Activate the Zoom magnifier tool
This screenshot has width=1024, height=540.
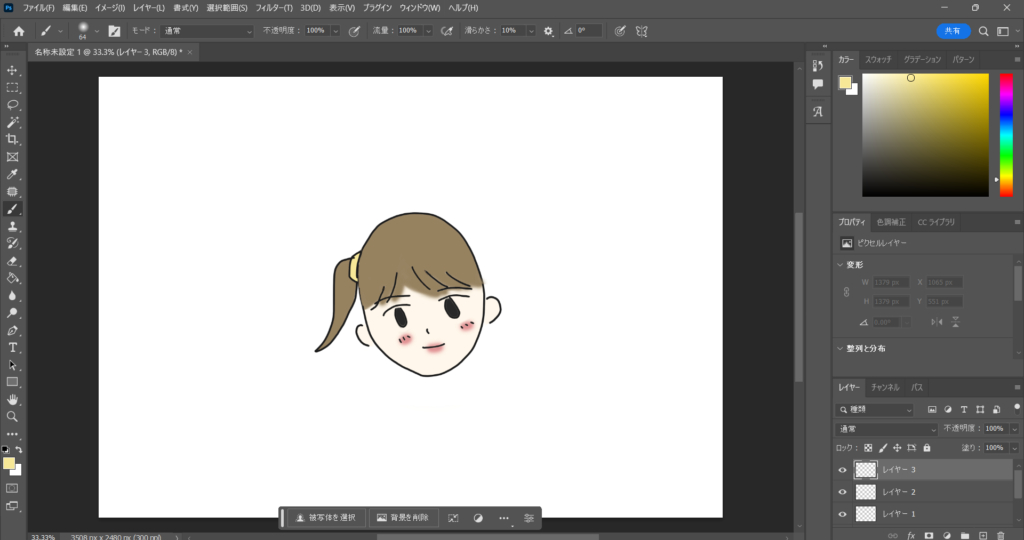[x=13, y=416]
